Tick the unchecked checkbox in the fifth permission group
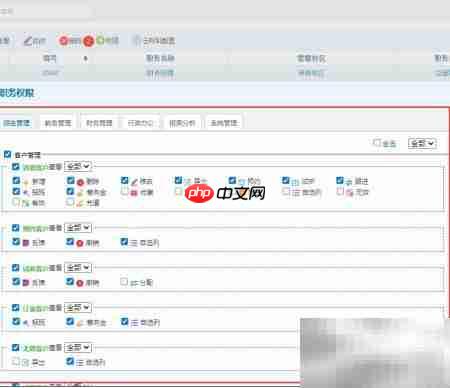 click(15, 361)
